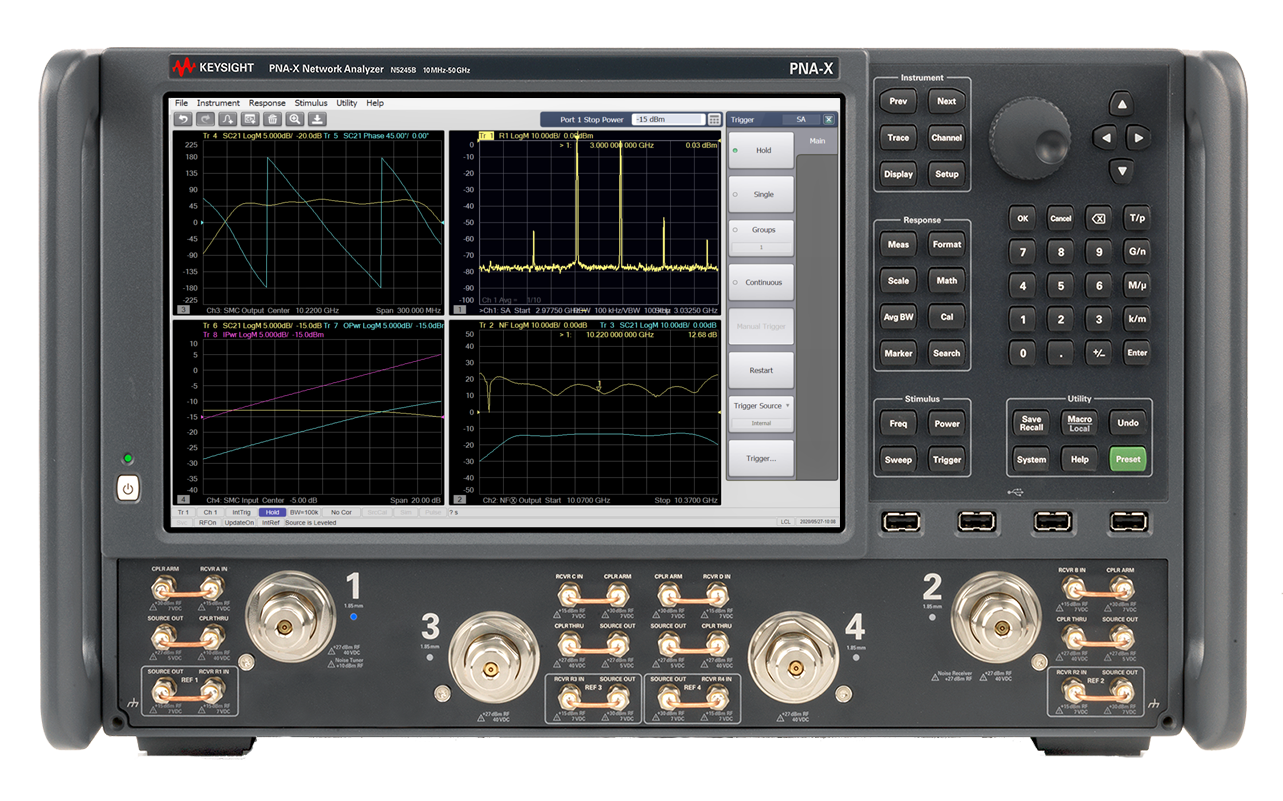The width and height of the screenshot is (1283, 801).
Task: Expand the Trigger Source dropdown
Action: pos(761,406)
